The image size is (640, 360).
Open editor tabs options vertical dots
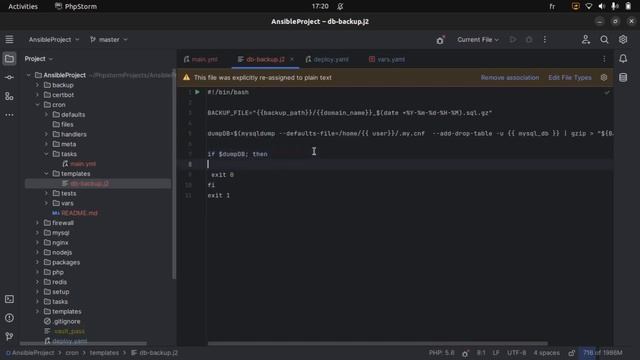click(604, 59)
